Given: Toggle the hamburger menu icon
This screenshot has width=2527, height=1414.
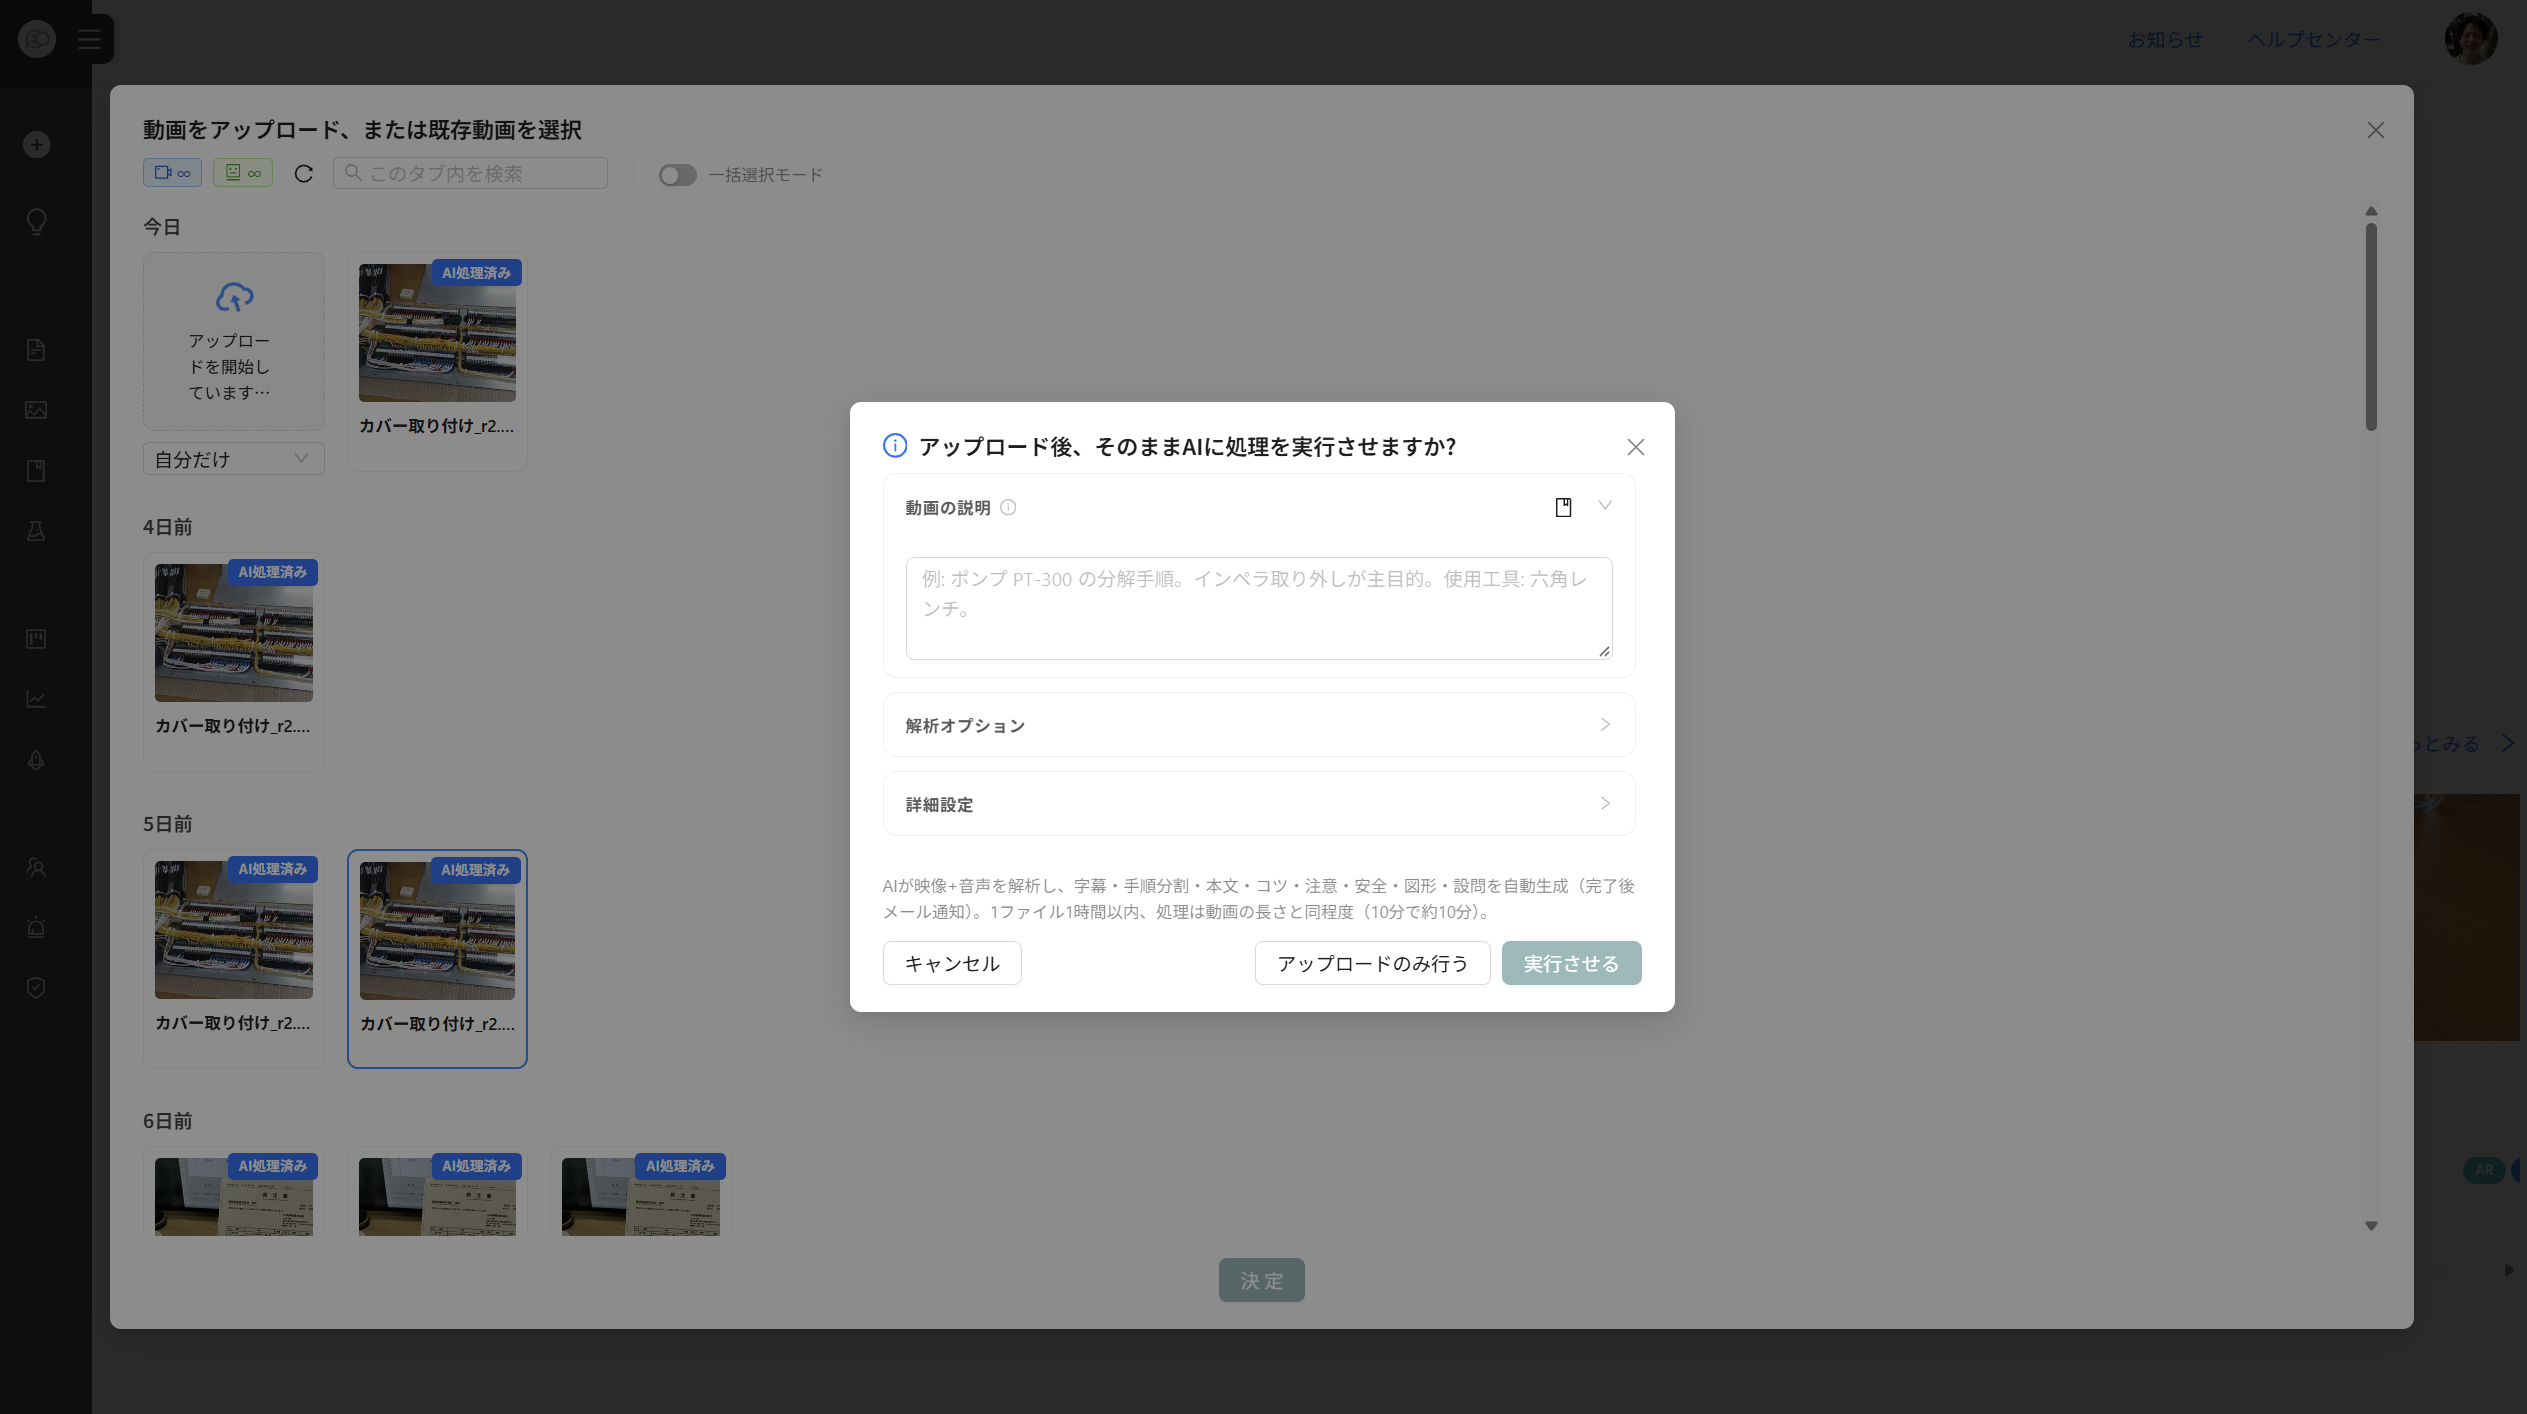Looking at the screenshot, I should [x=89, y=39].
